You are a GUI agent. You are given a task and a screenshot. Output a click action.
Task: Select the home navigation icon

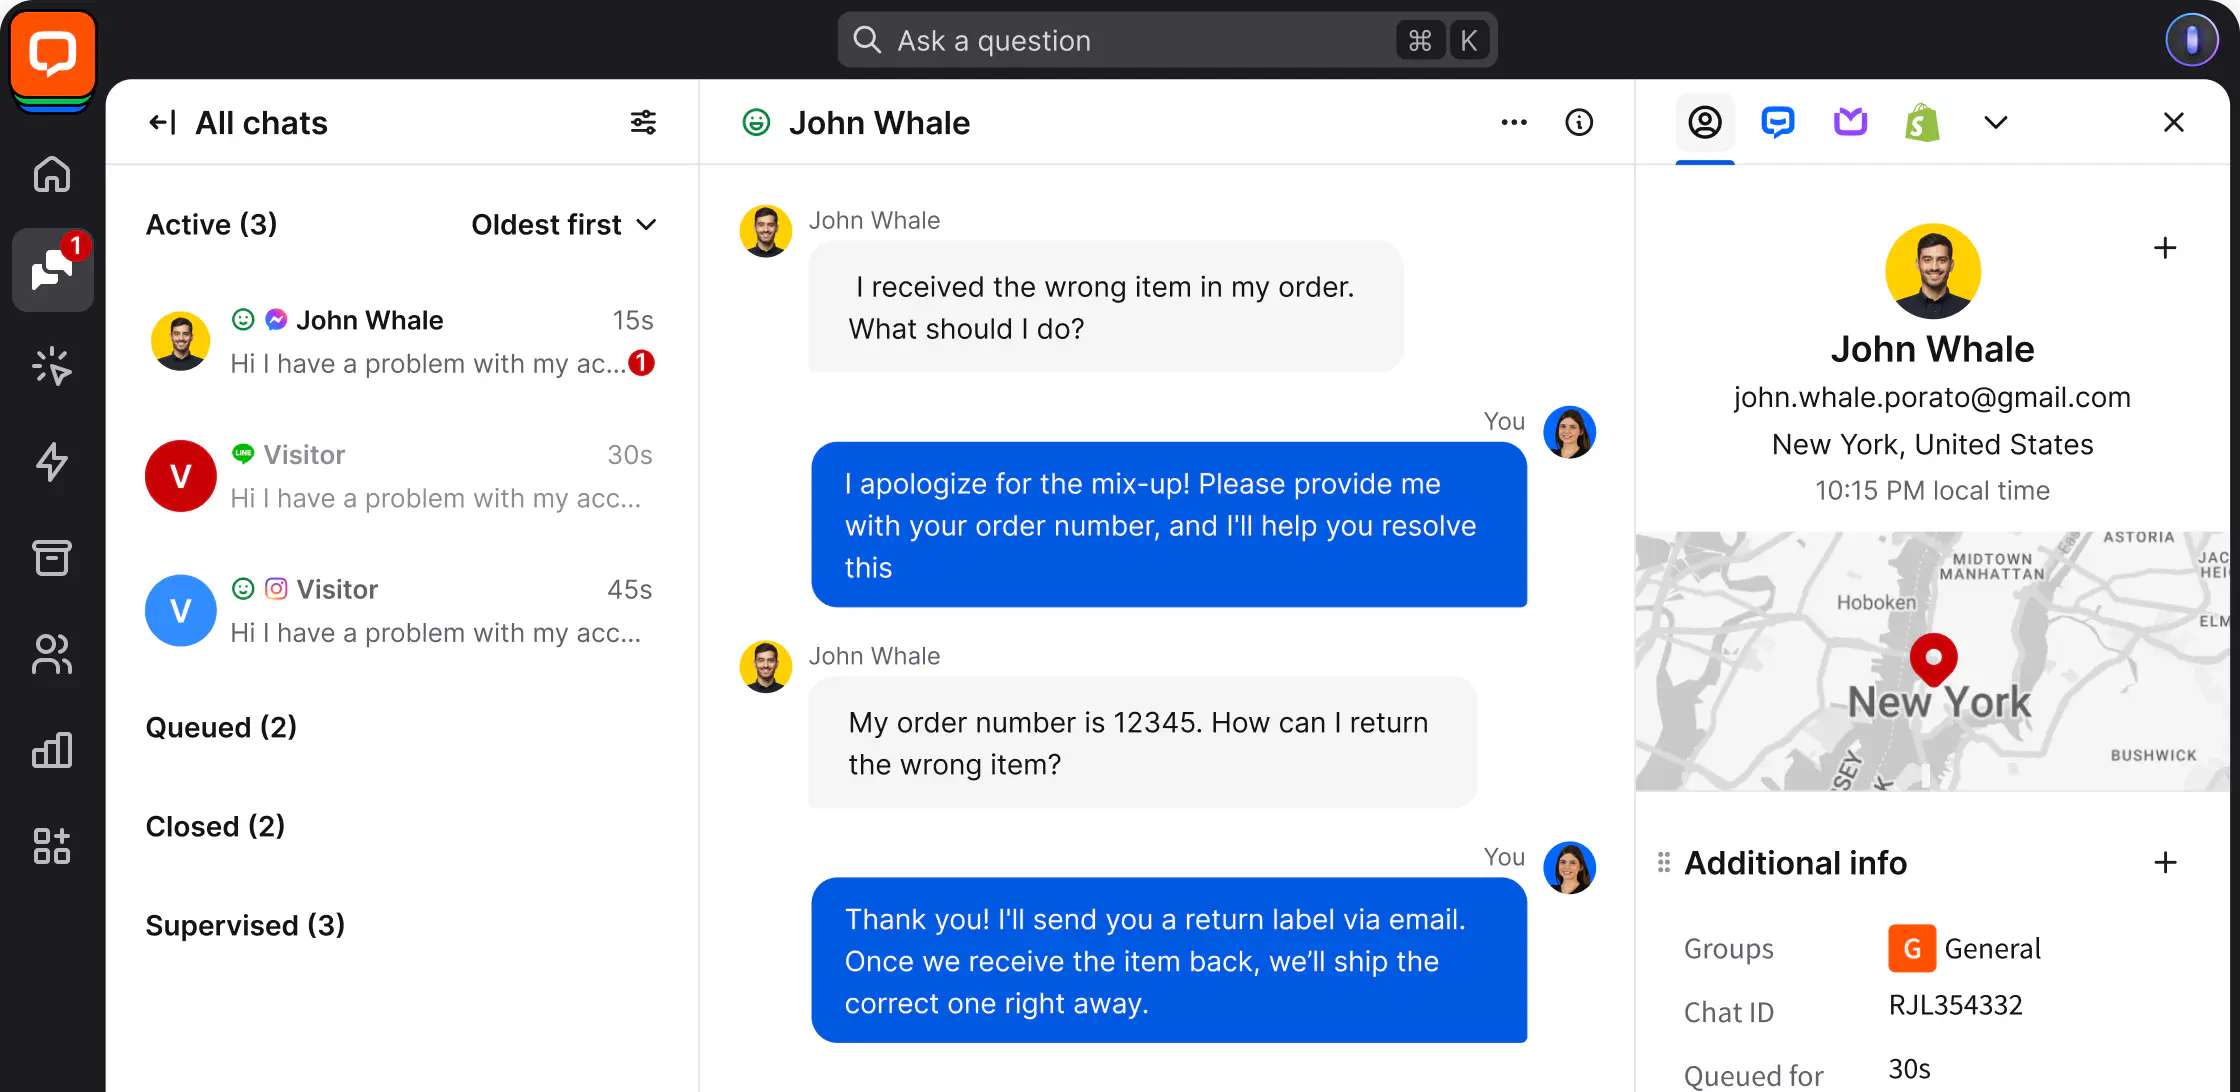pyautogui.click(x=53, y=173)
